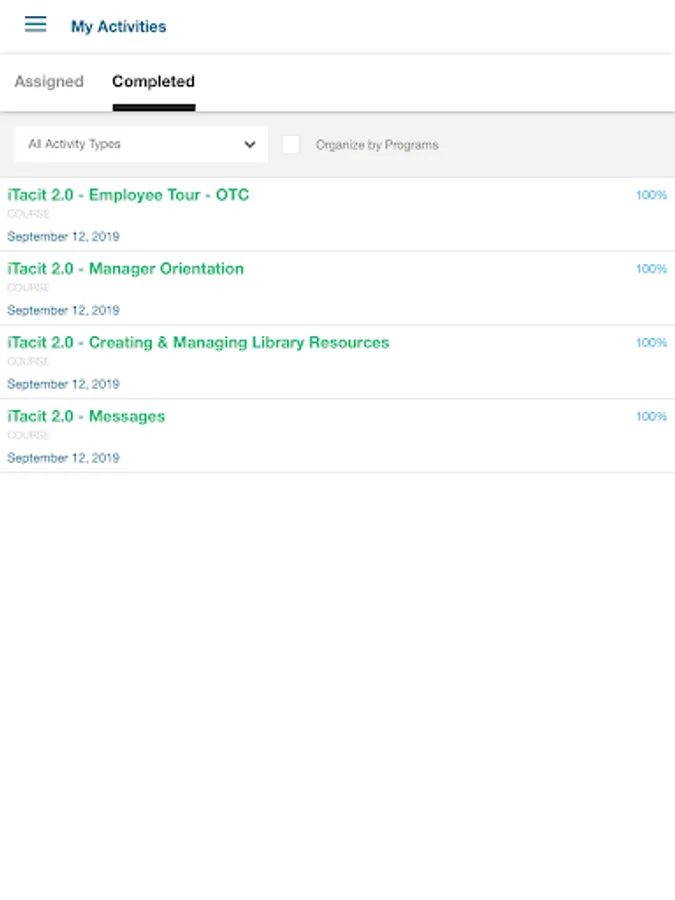675x900 pixels.
Task: Click the date under Messages course
Action: [x=63, y=458]
